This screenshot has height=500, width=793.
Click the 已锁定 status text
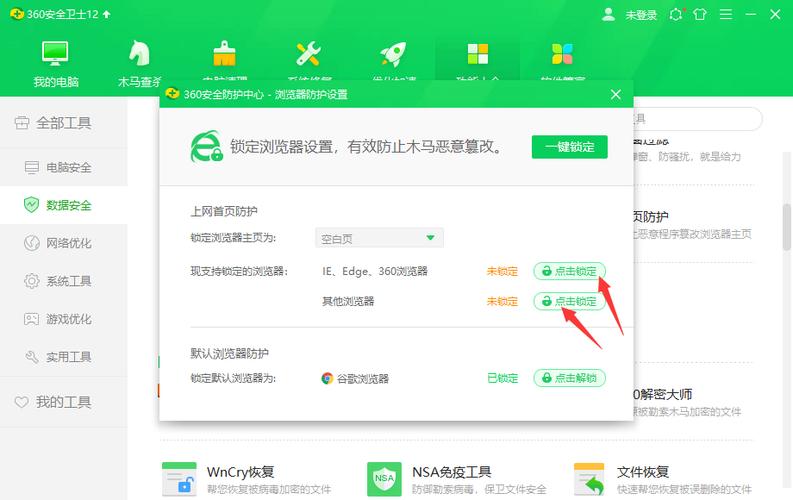click(503, 378)
